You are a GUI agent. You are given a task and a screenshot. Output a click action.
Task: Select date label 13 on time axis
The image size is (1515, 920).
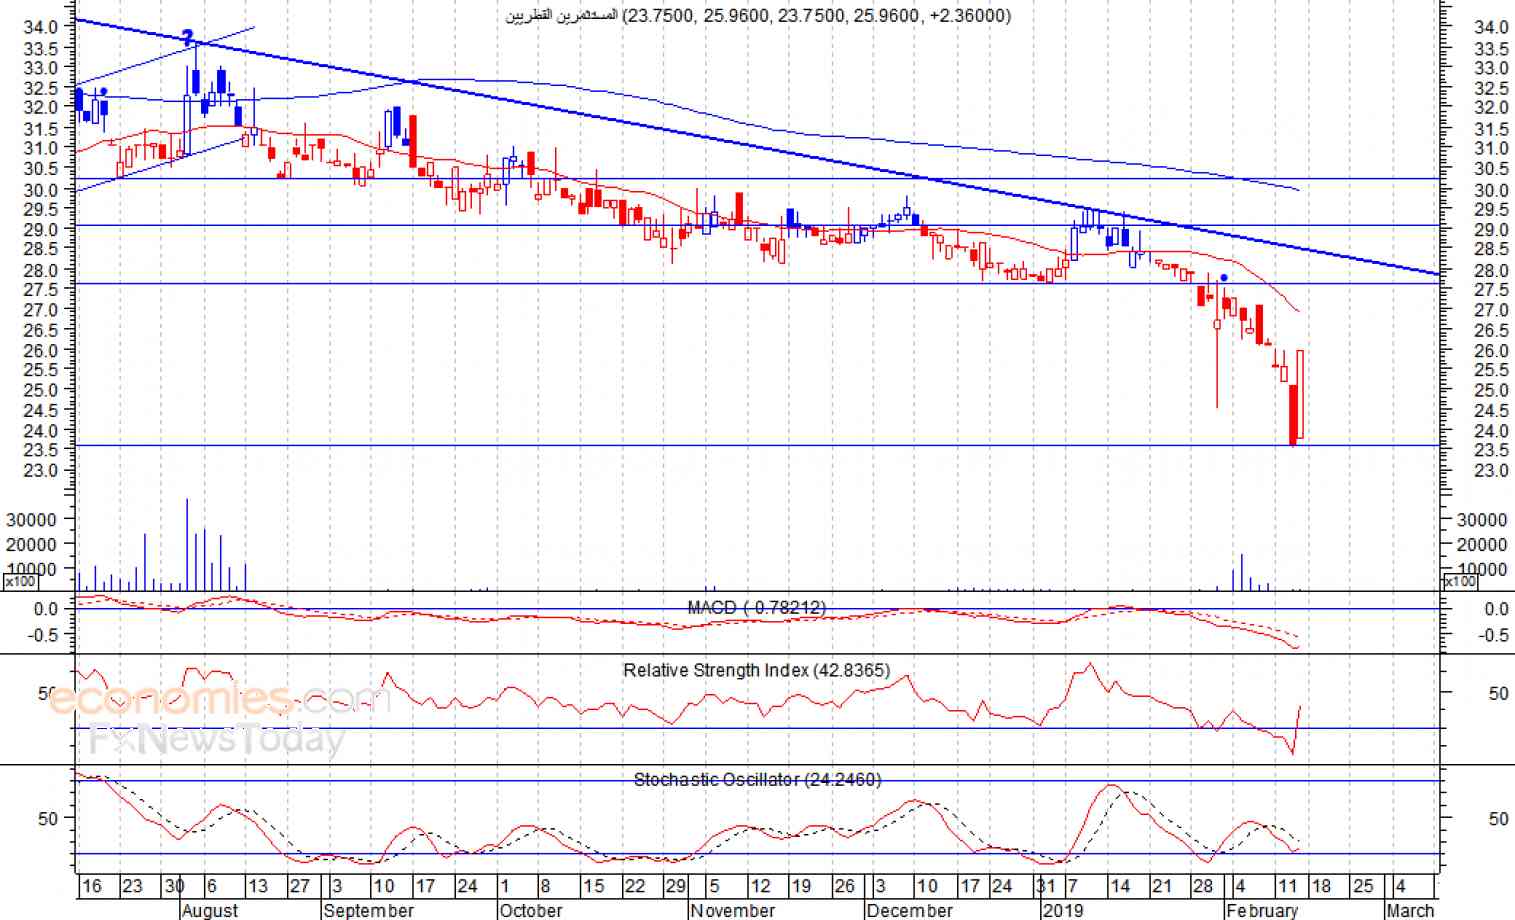coord(257,886)
